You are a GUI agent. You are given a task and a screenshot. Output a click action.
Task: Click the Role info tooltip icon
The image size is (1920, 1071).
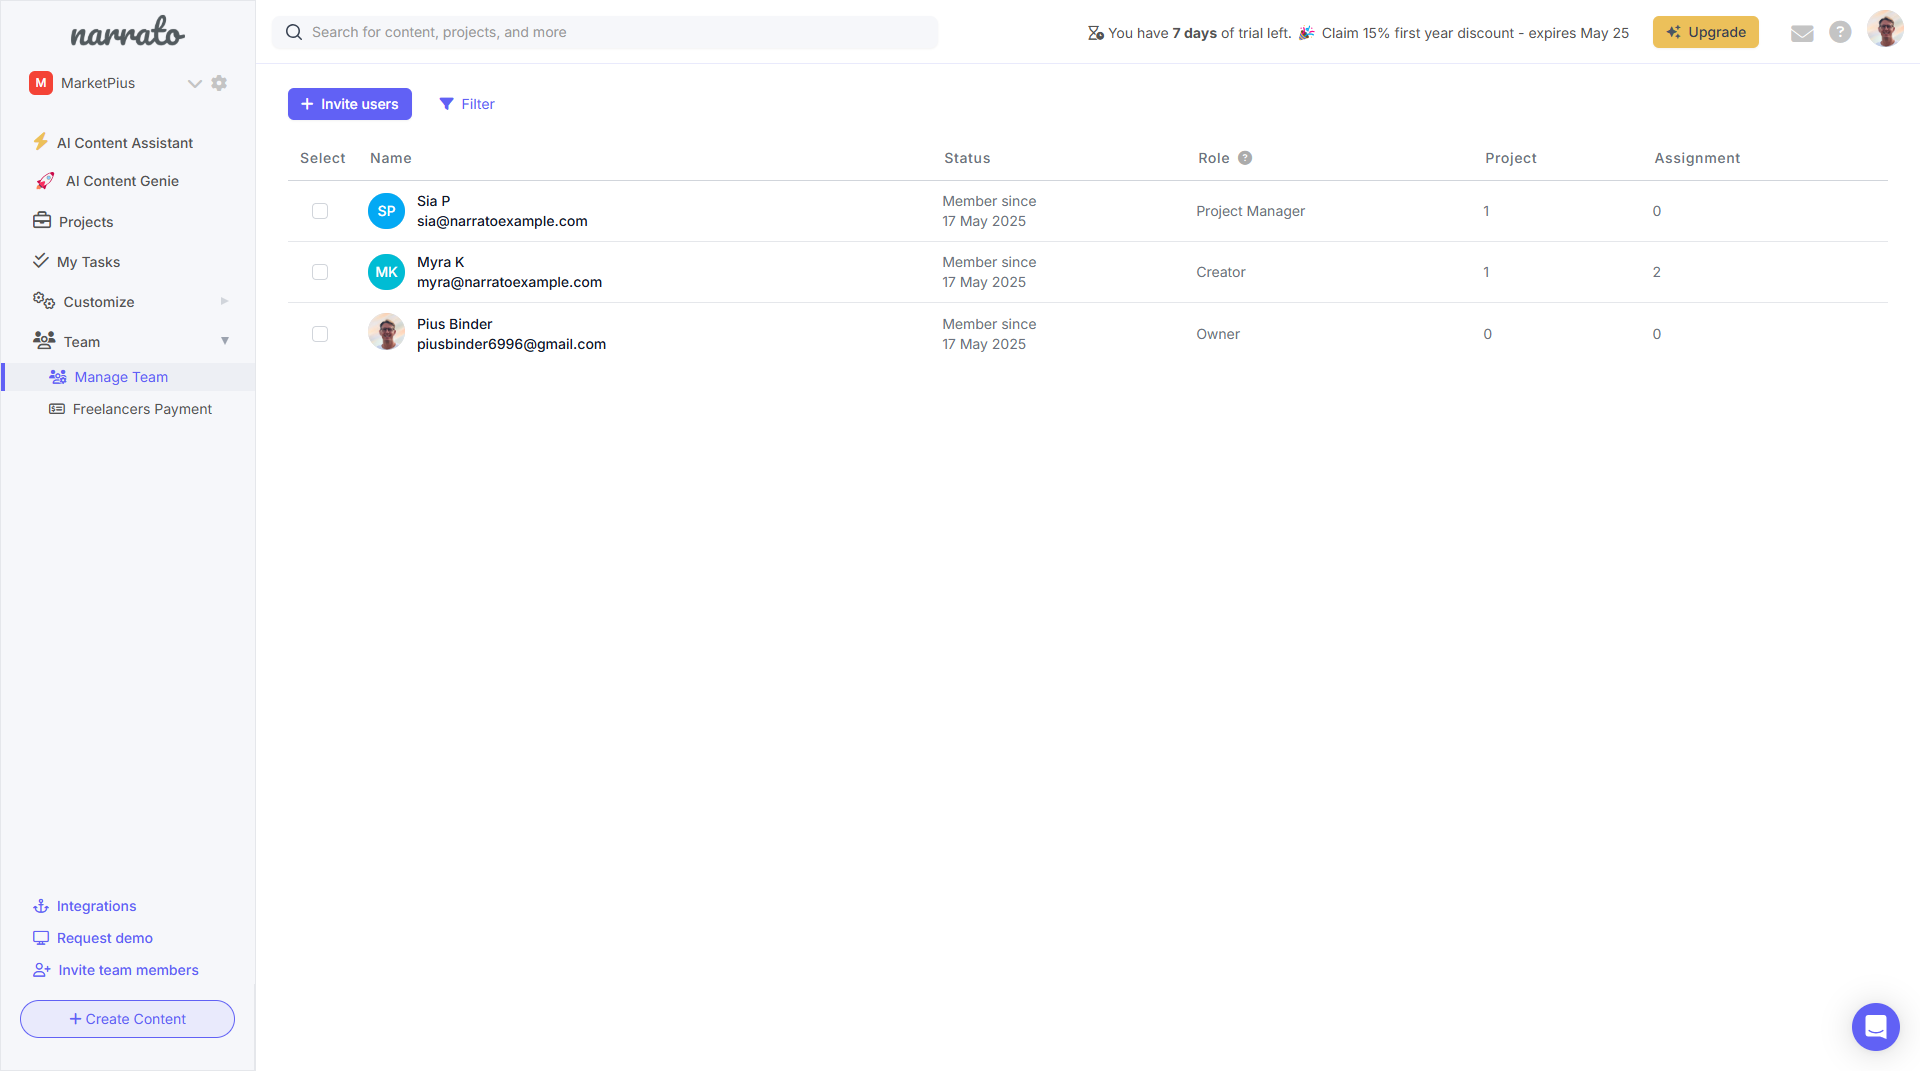pos(1245,158)
